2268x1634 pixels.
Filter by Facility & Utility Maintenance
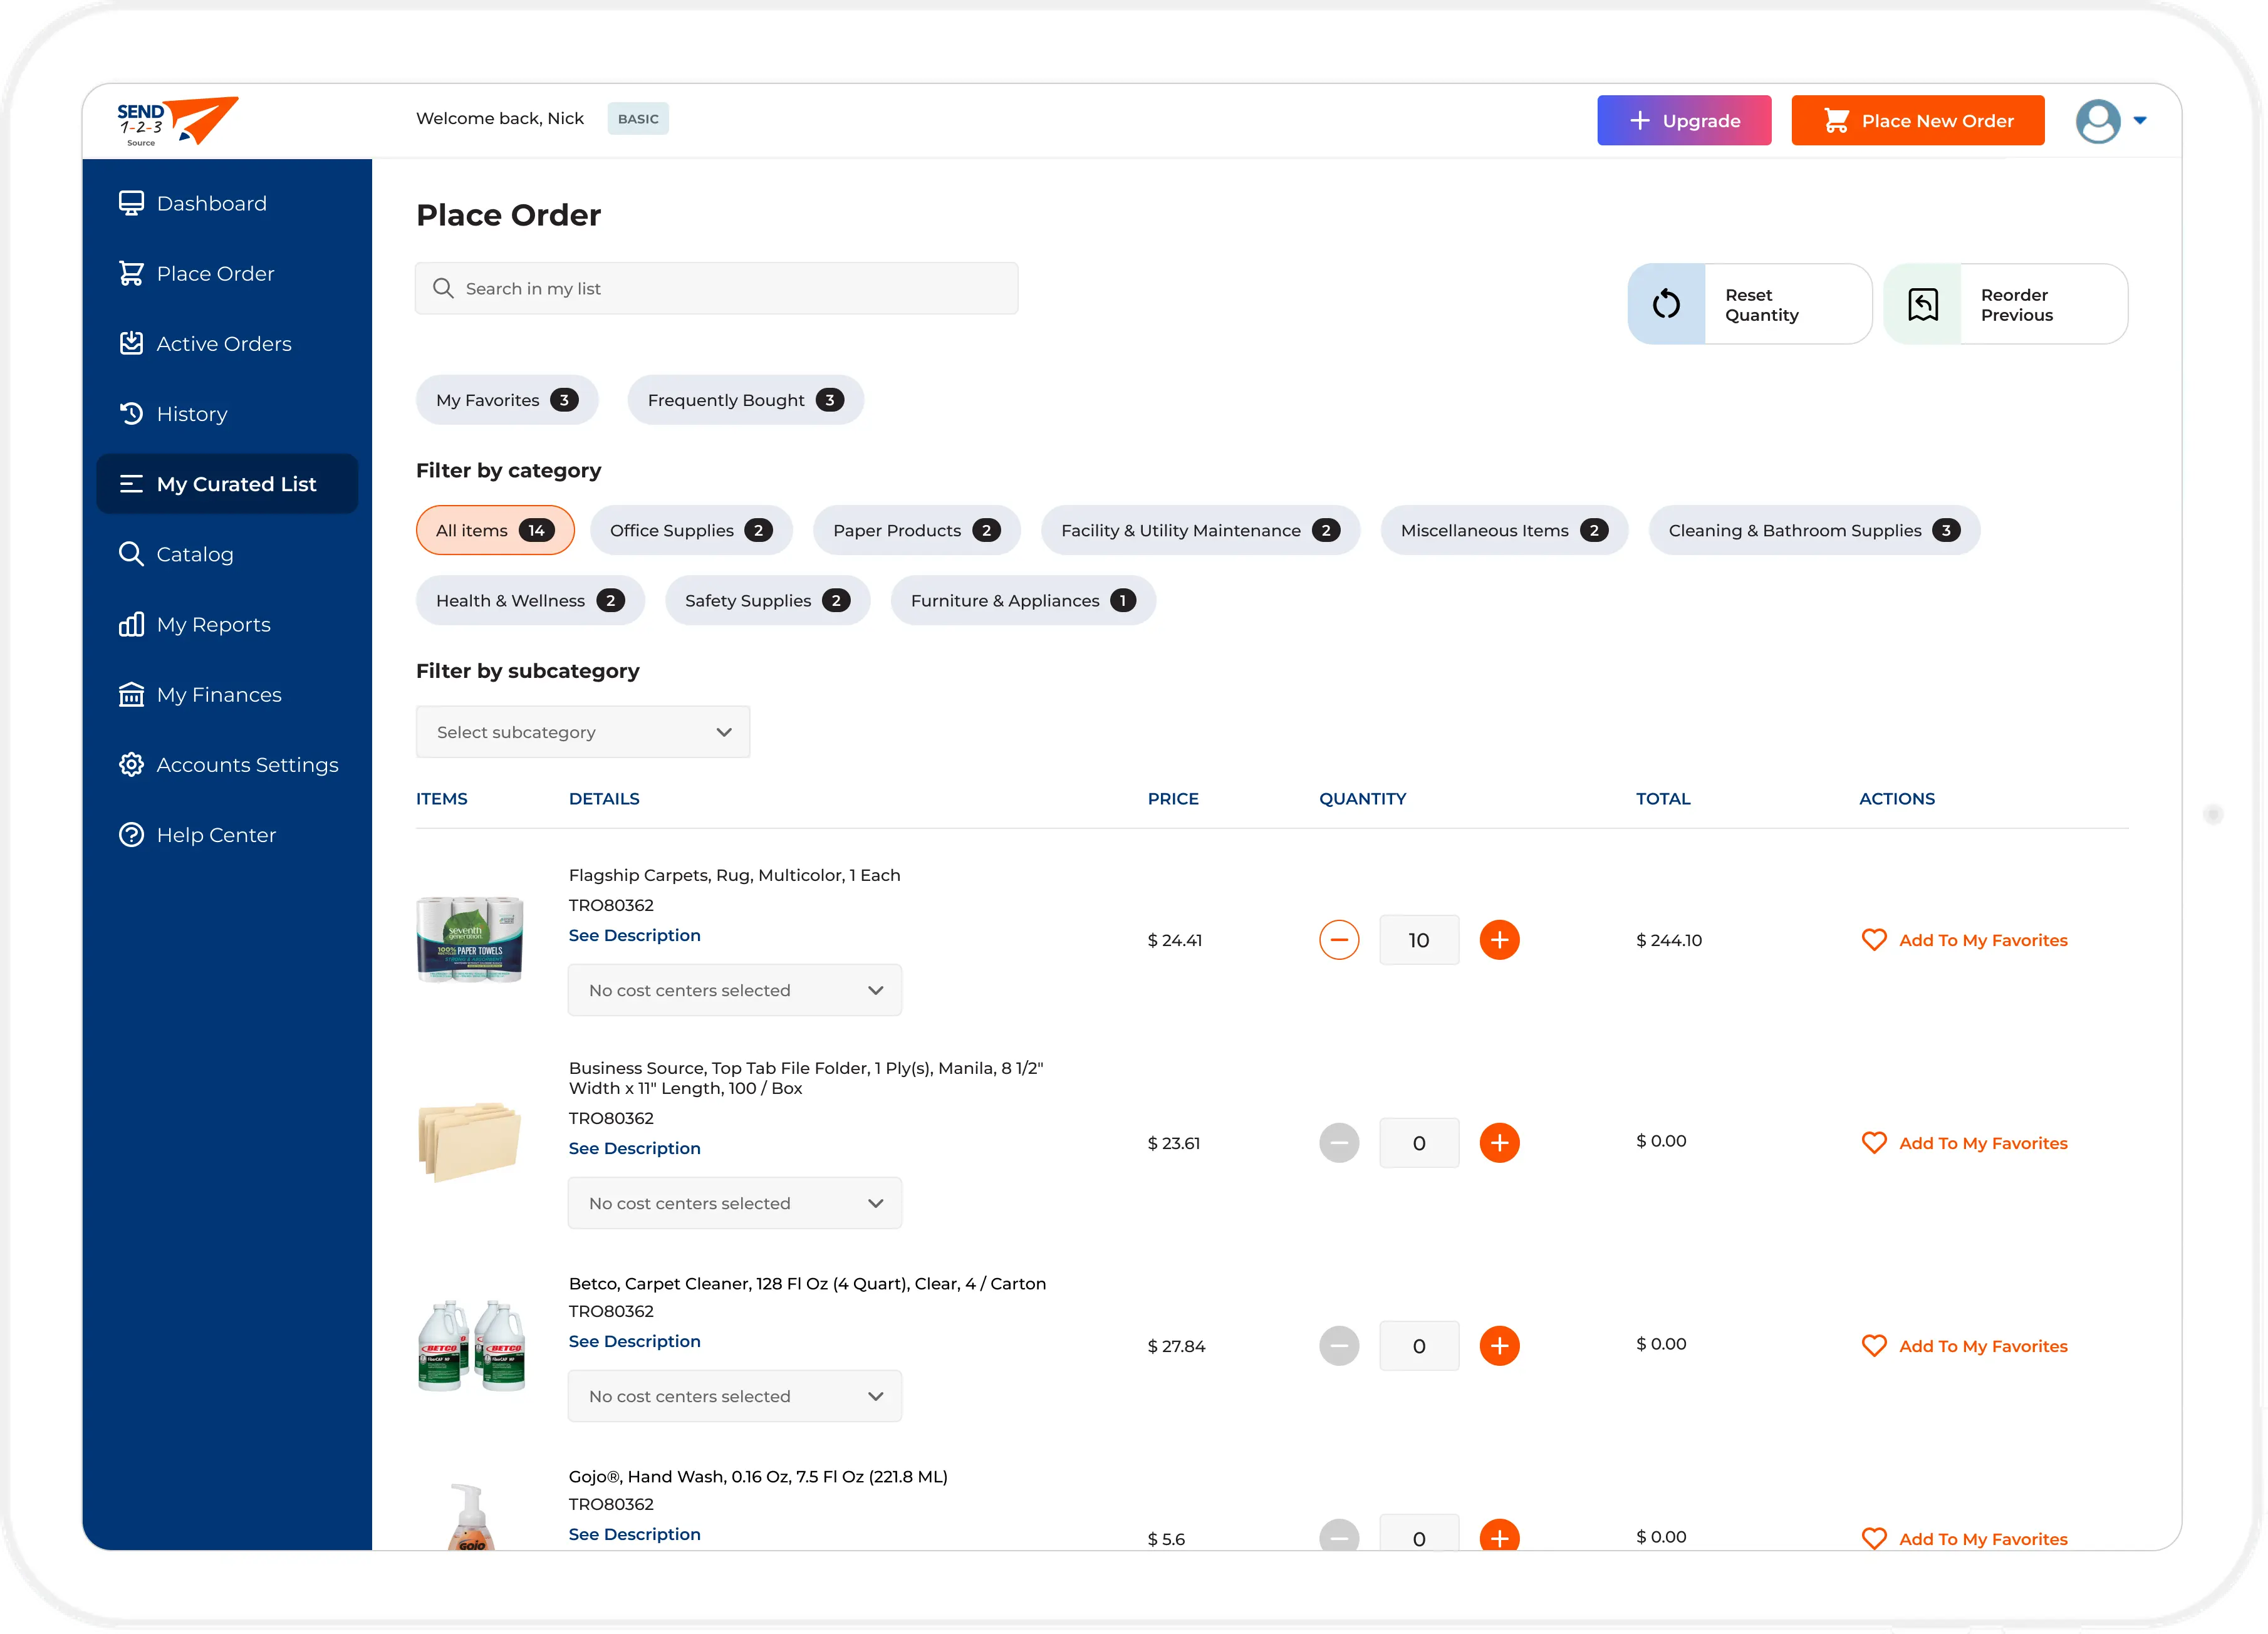(1200, 530)
